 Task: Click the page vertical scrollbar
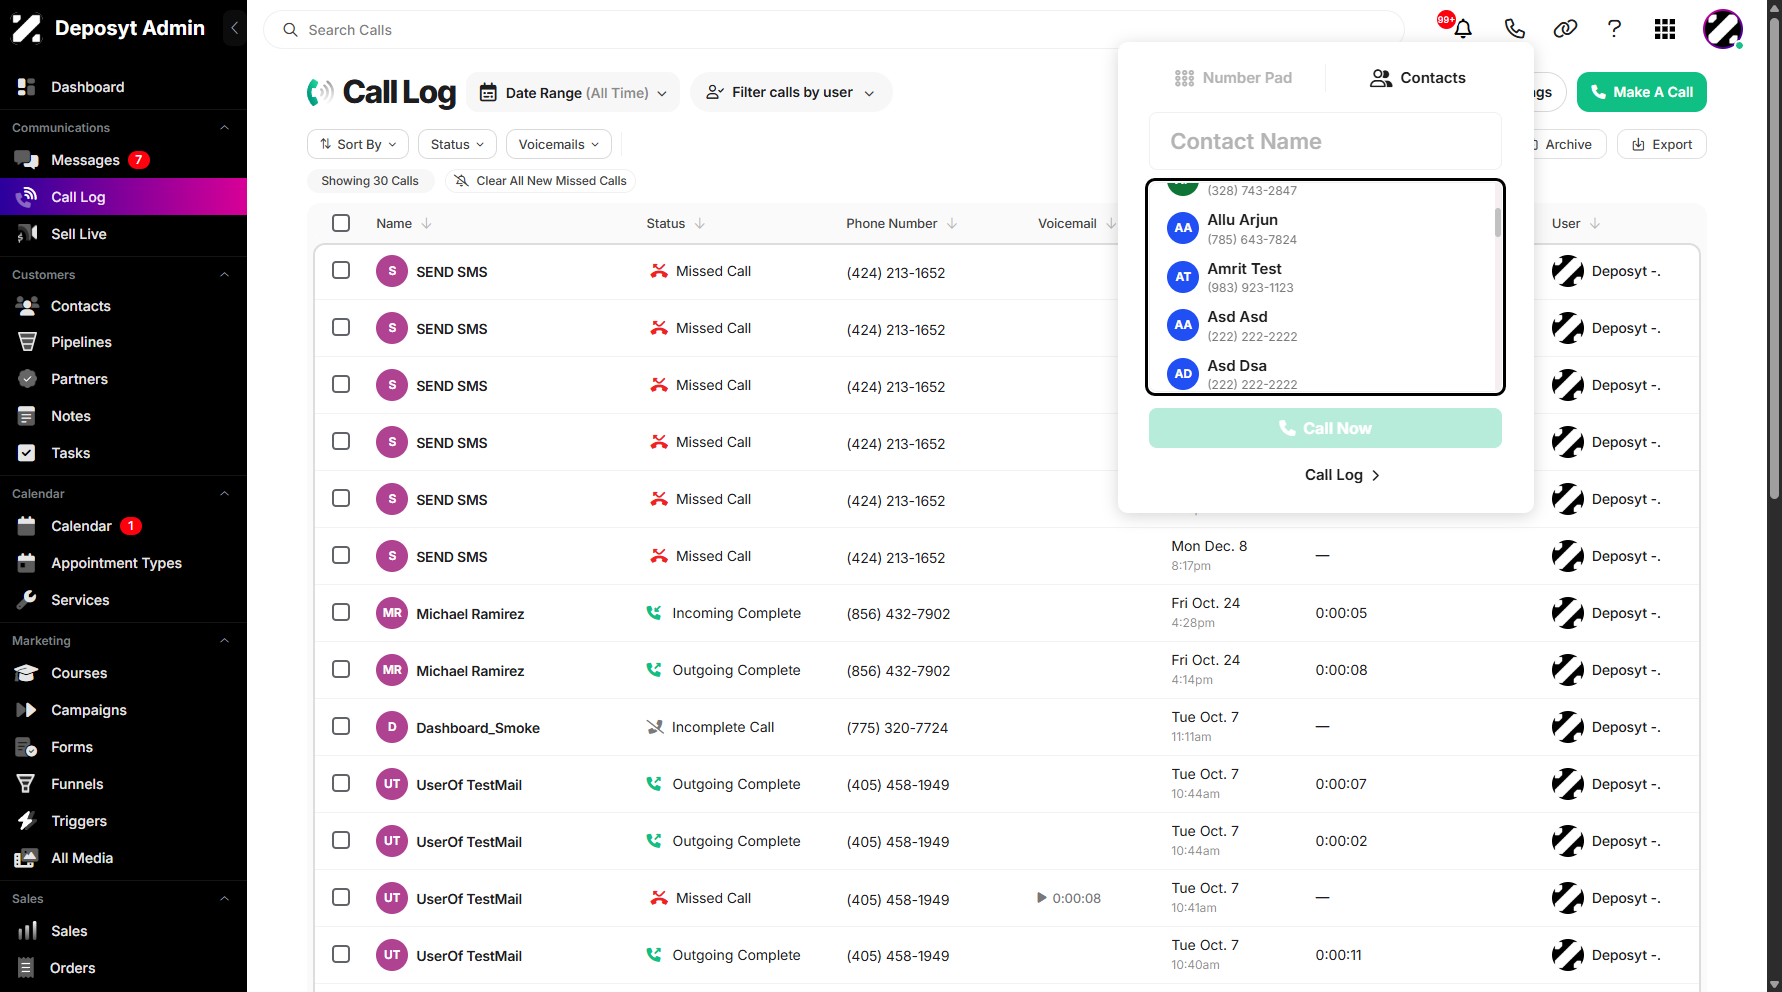point(1774,260)
